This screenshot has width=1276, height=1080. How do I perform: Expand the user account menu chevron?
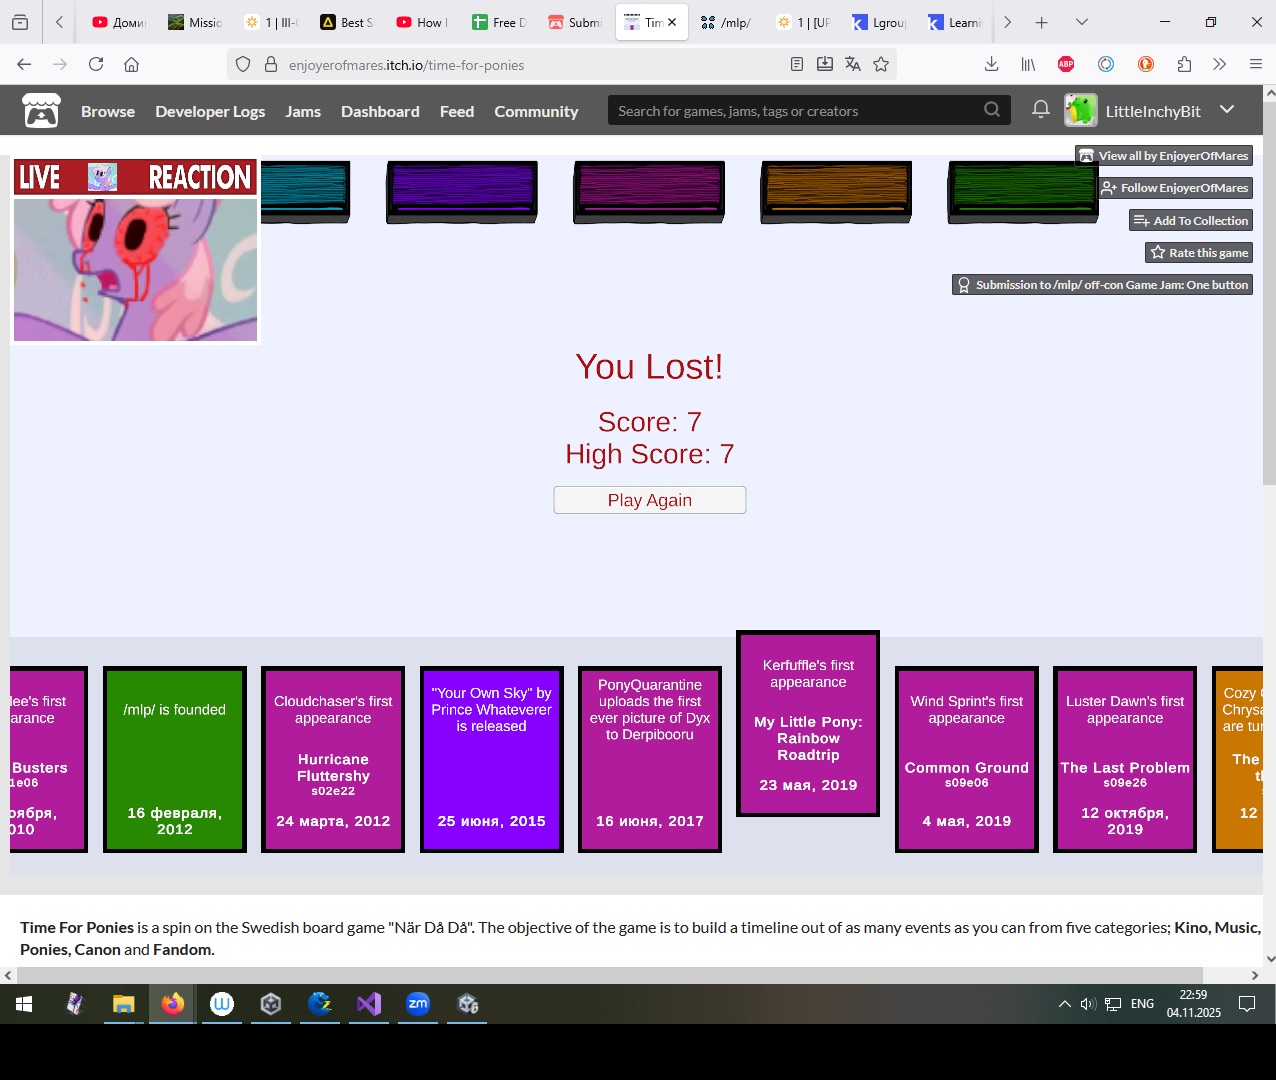pos(1227,110)
